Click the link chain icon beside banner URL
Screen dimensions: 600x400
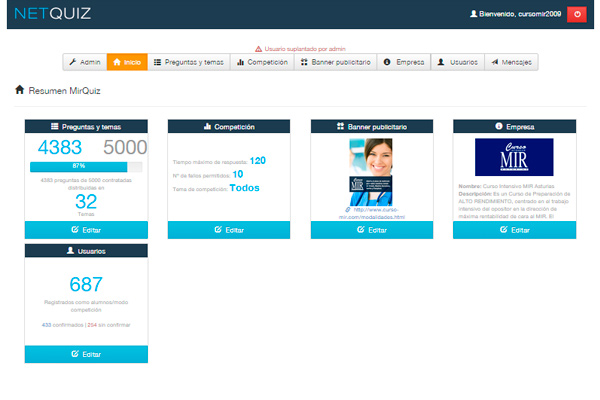[x=348, y=209]
